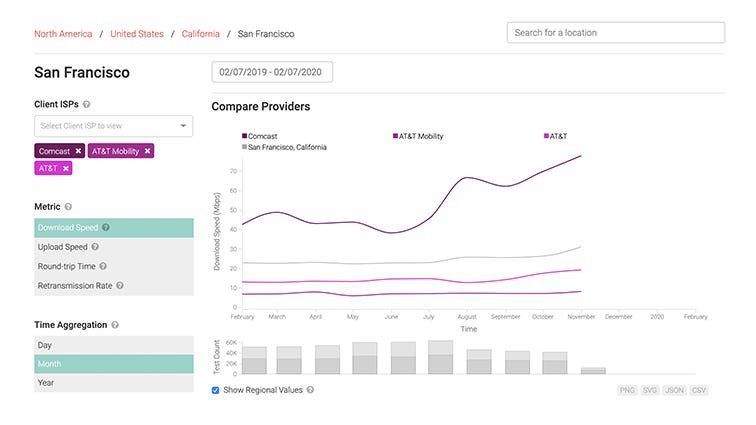Select the Retransmission Rate metric
Screen dimensions: 756x425
point(114,286)
